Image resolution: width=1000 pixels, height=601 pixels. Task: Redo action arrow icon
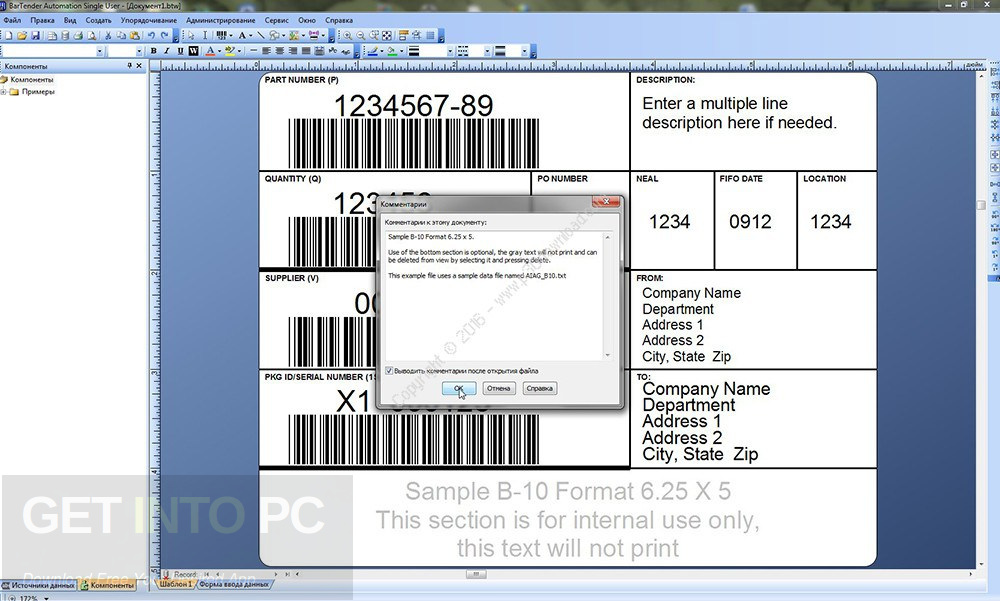click(x=165, y=36)
